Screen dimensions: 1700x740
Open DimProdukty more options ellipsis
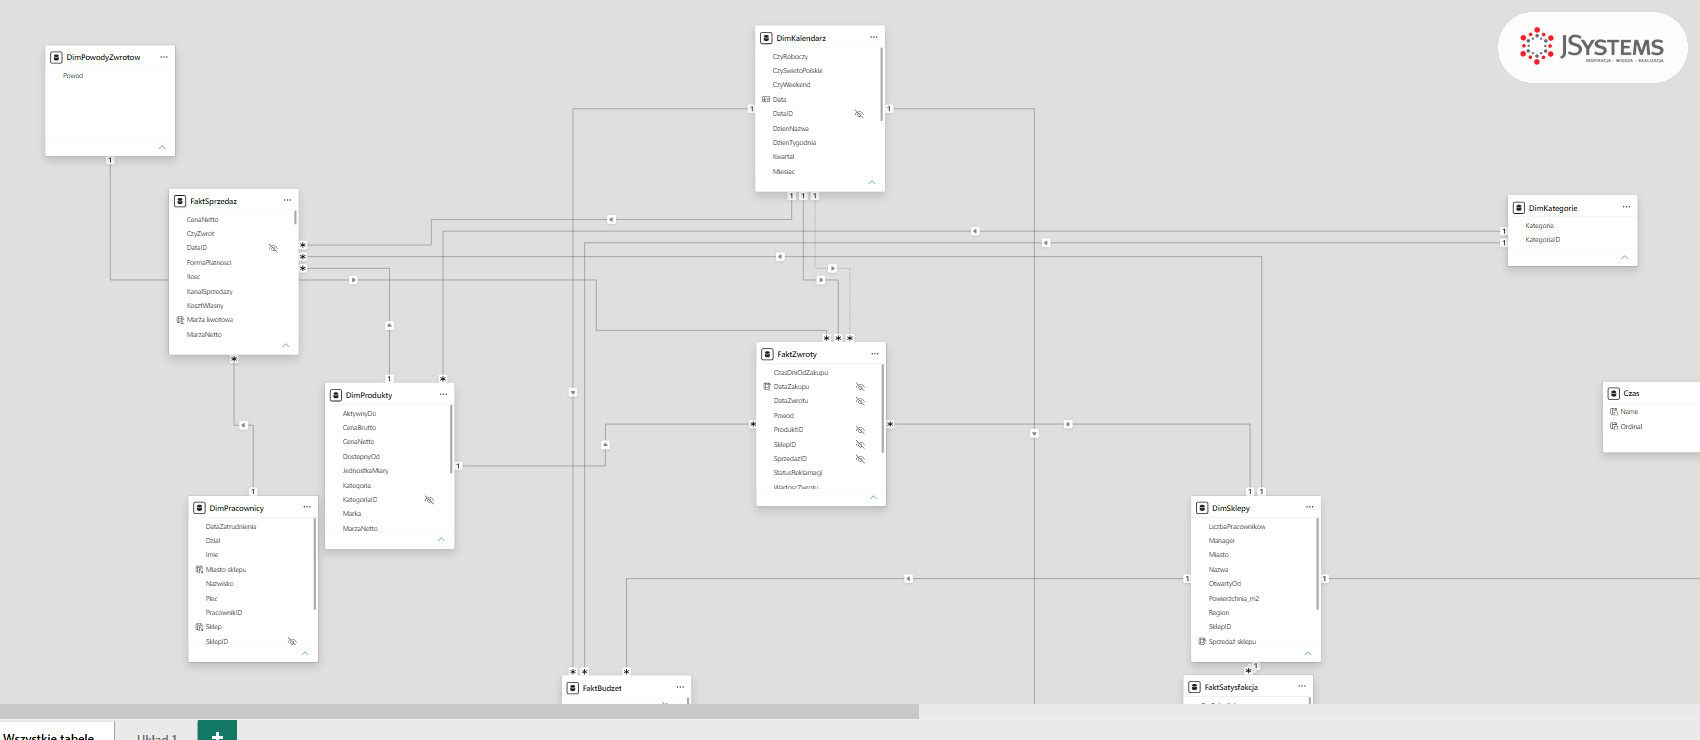click(443, 394)
